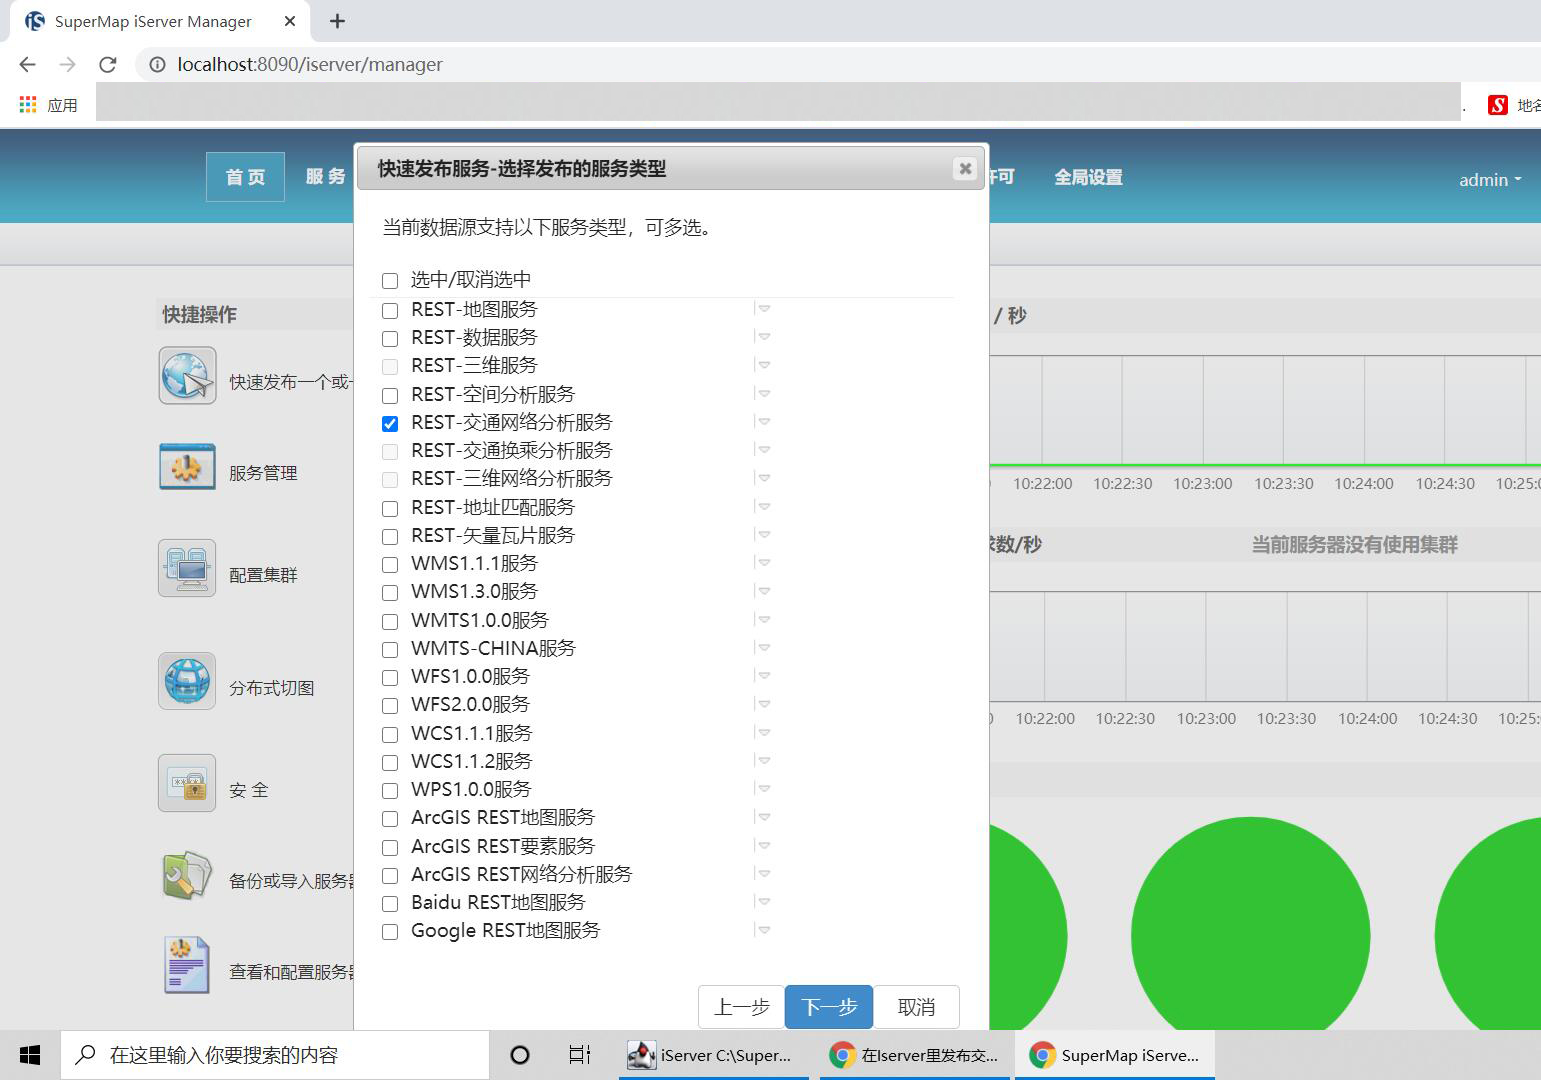
Task: Click the 安全 lock icon
Action: (187, 783)
